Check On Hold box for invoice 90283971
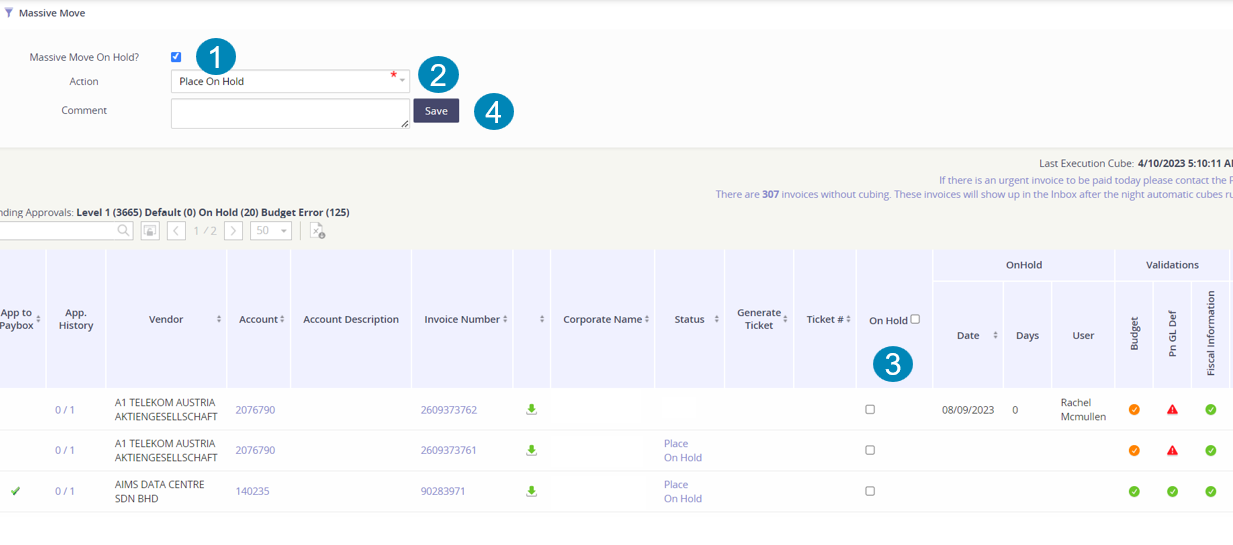Screen dimensions: 1233x545 (x=870, y=491)
